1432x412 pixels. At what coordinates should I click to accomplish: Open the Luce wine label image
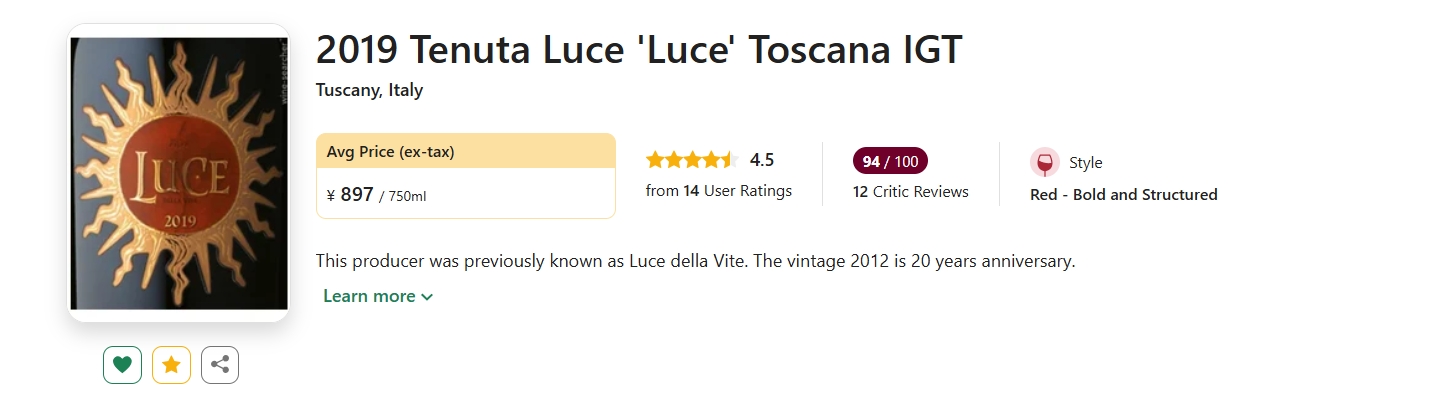[x=178, y=173]
